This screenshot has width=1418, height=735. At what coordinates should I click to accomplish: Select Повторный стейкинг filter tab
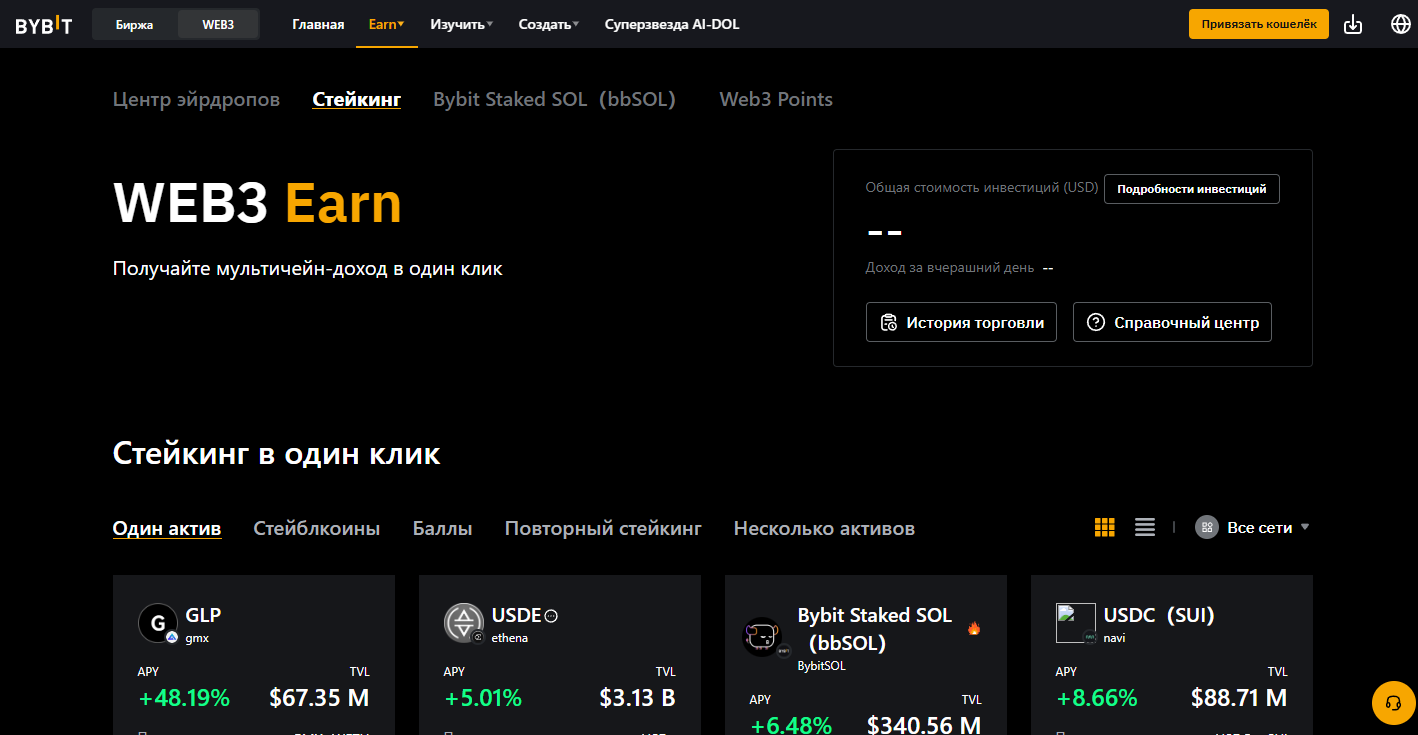pyautogui.click(x=603, y=528)
